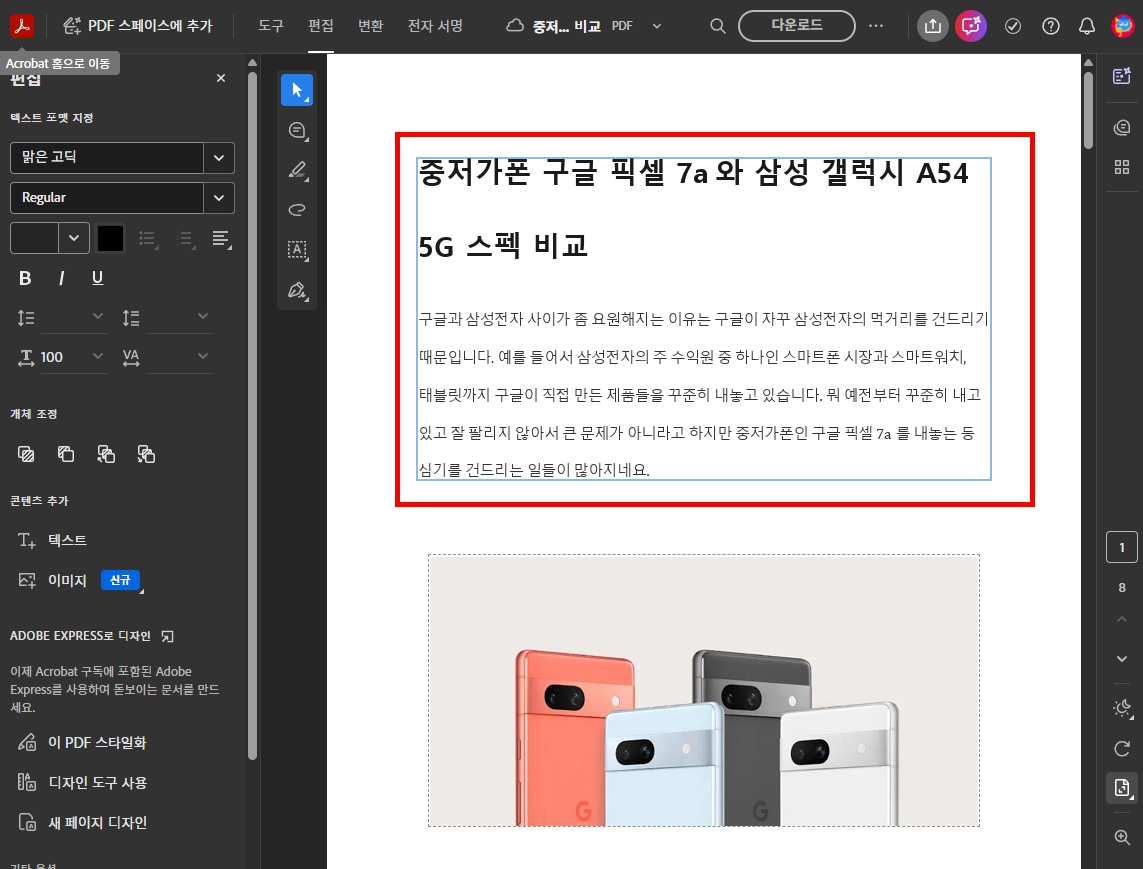Click the document vertical scrollbar
The image size is (1143, 869).
click(1088, 109)
